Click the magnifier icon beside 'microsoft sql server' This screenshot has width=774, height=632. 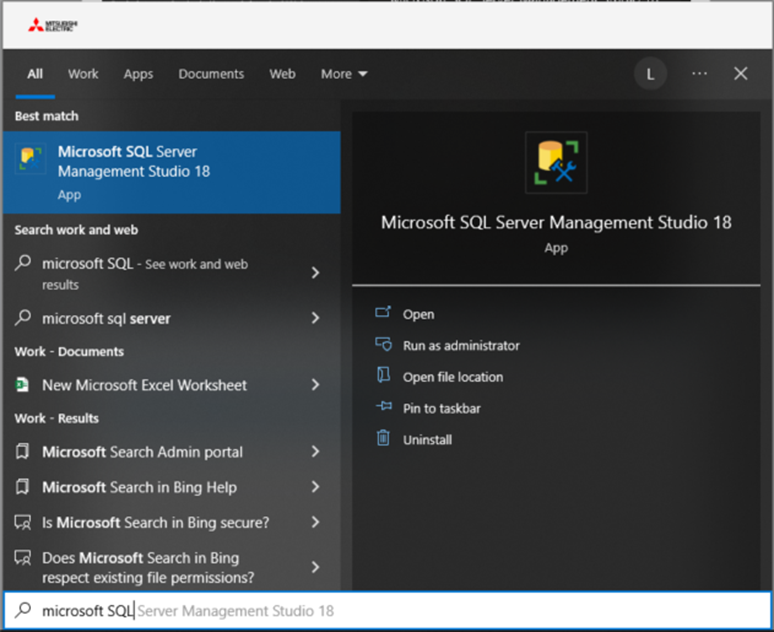(x=23, y=317)
